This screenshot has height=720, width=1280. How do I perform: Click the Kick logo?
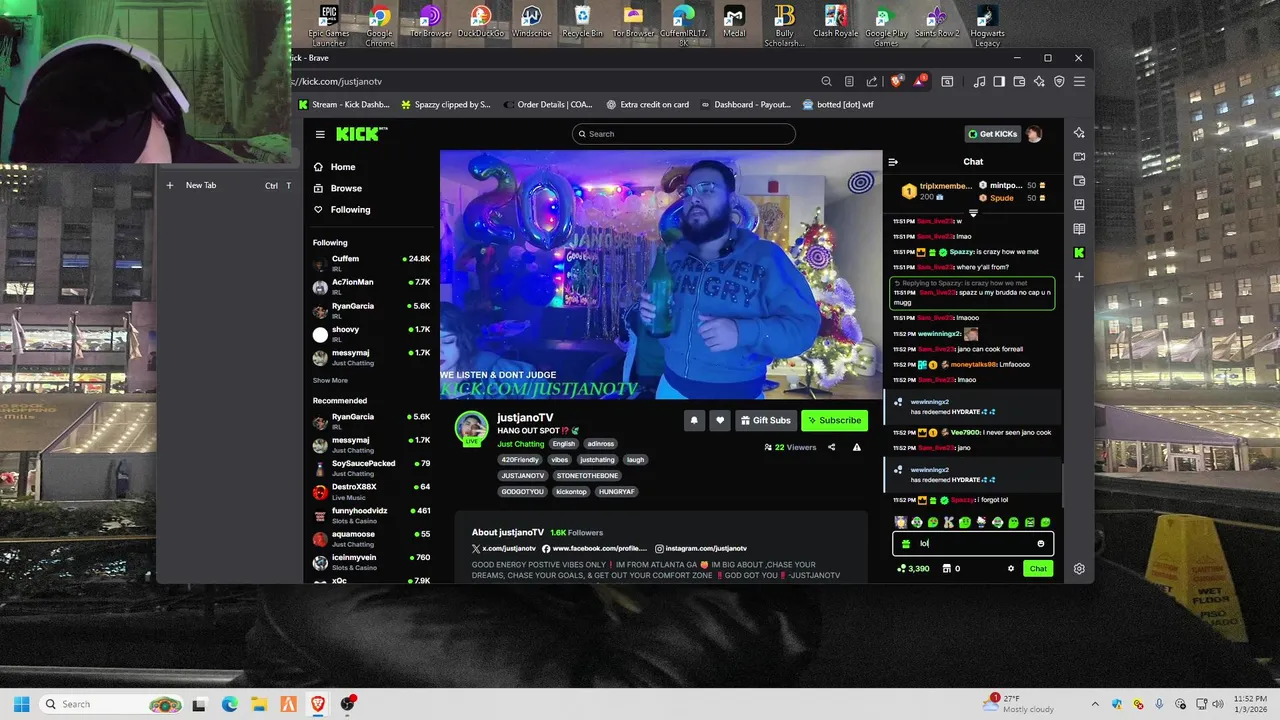[361, 134]
